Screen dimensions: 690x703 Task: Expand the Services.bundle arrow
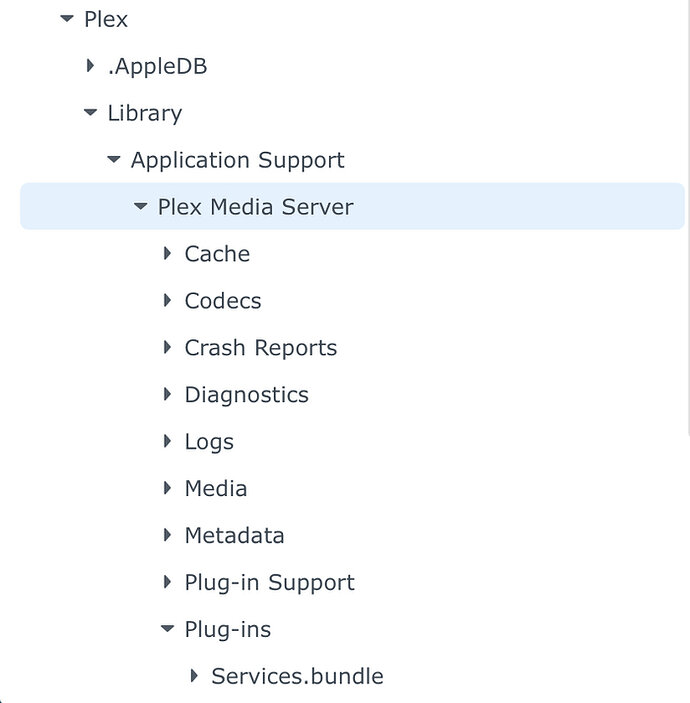194,677
